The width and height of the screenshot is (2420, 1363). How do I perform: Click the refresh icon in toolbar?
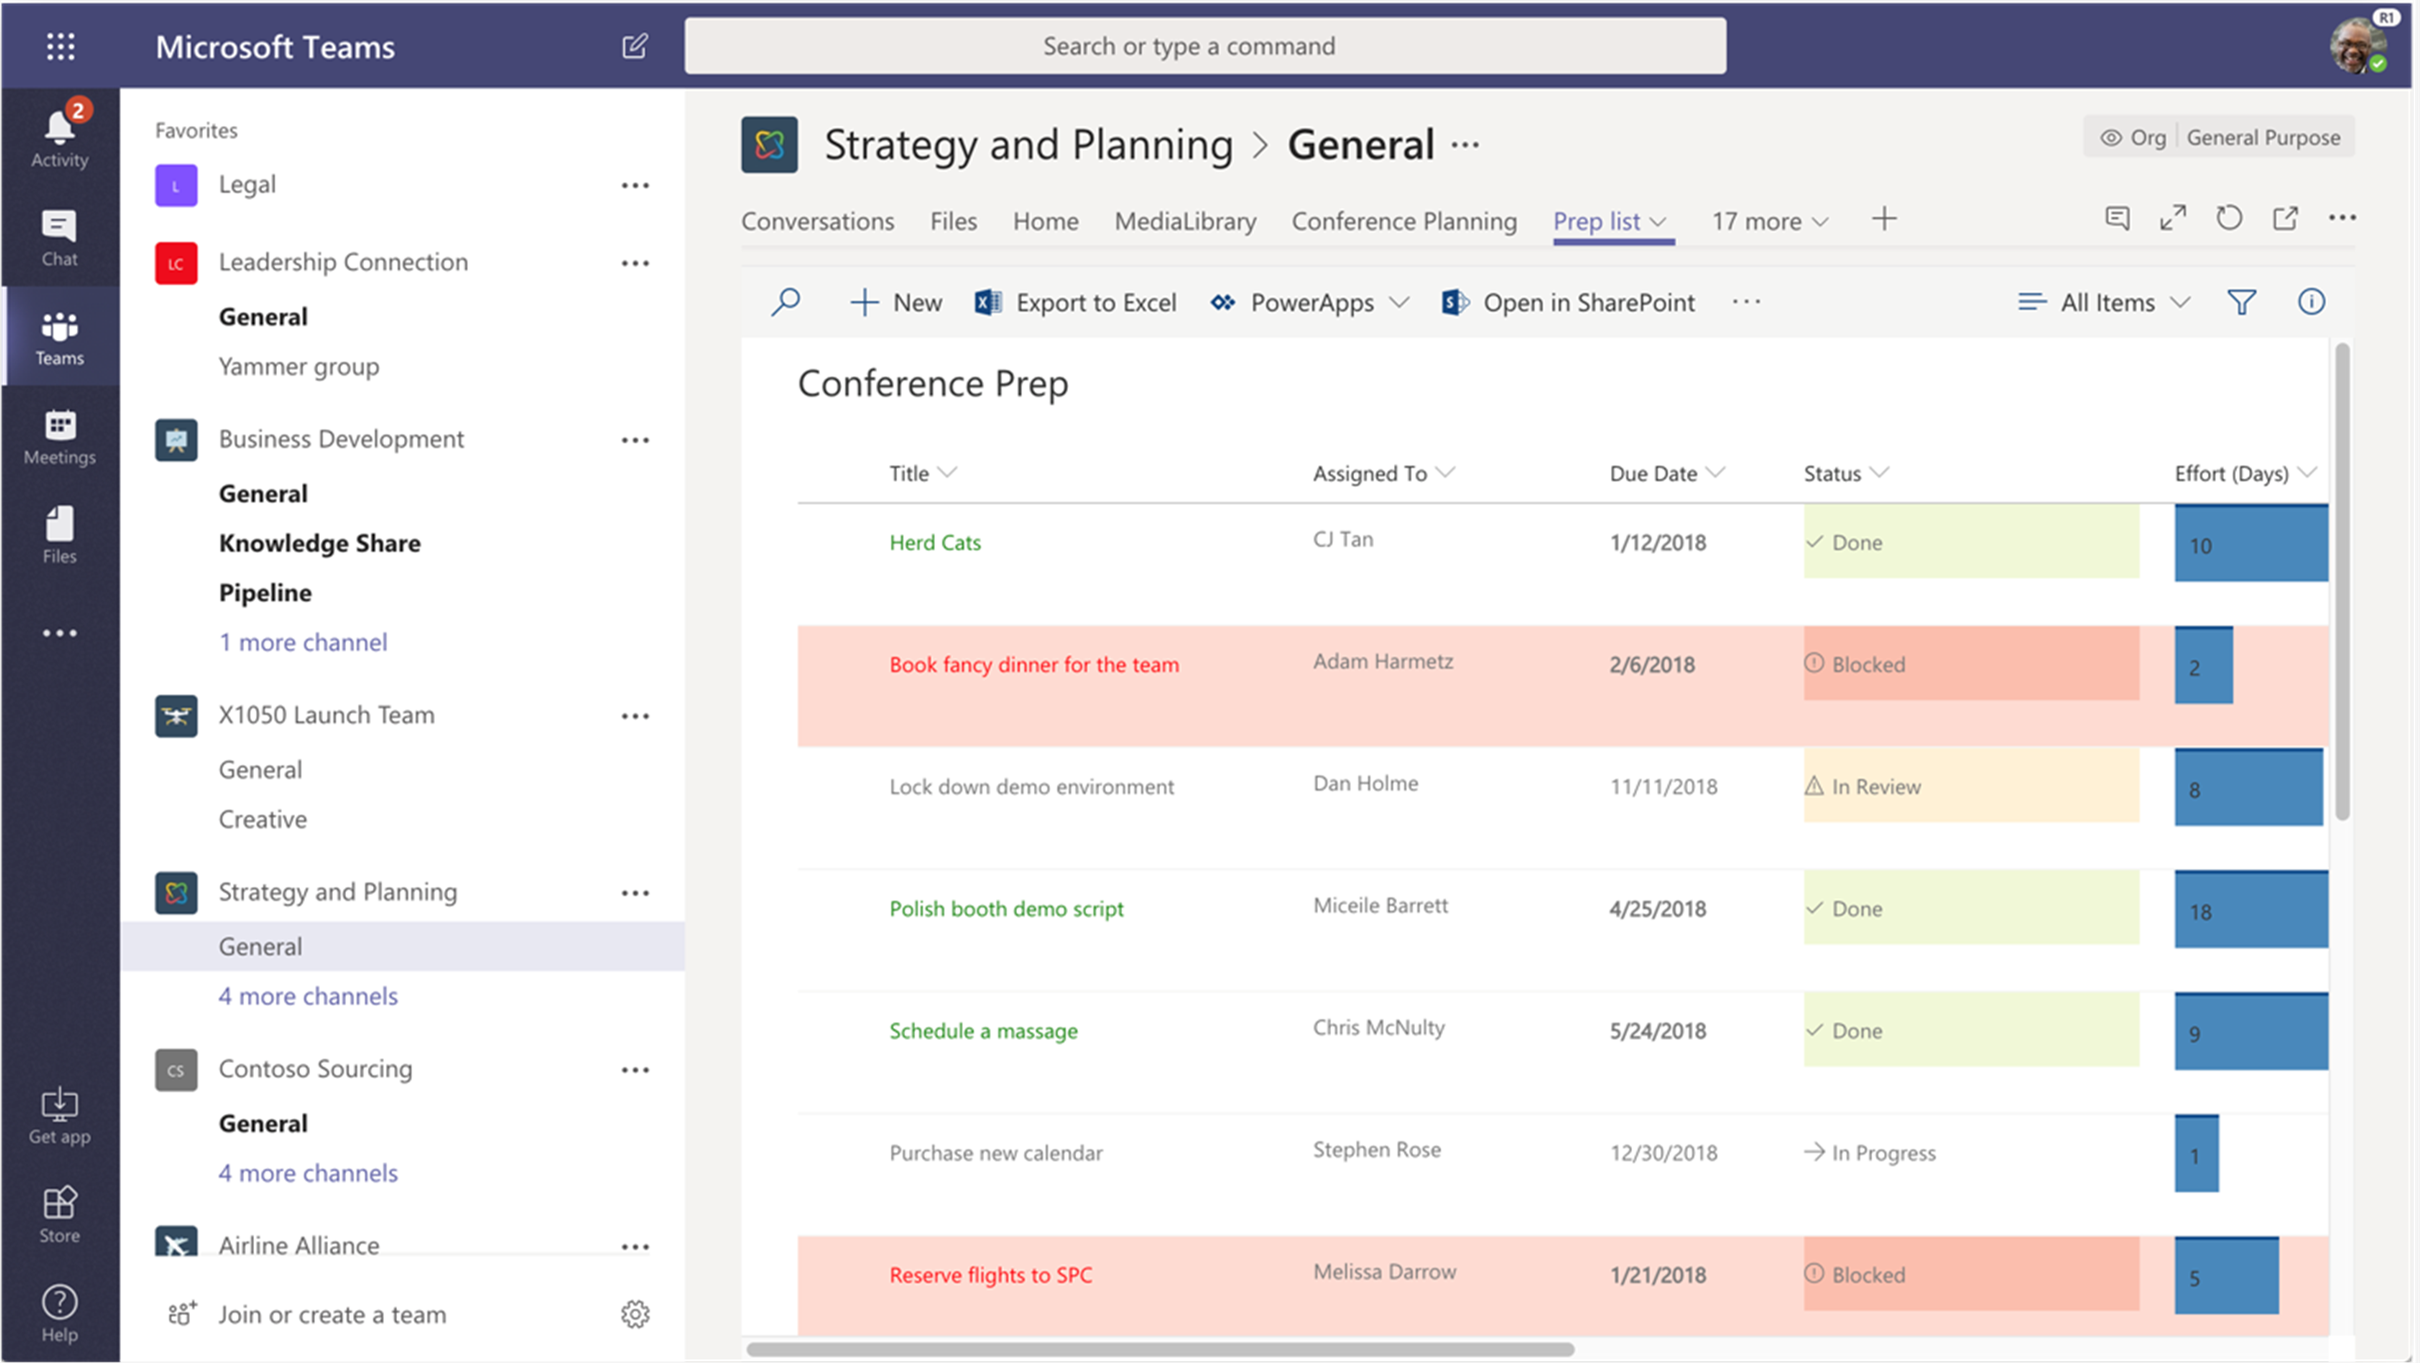[x=2227, y=218]
